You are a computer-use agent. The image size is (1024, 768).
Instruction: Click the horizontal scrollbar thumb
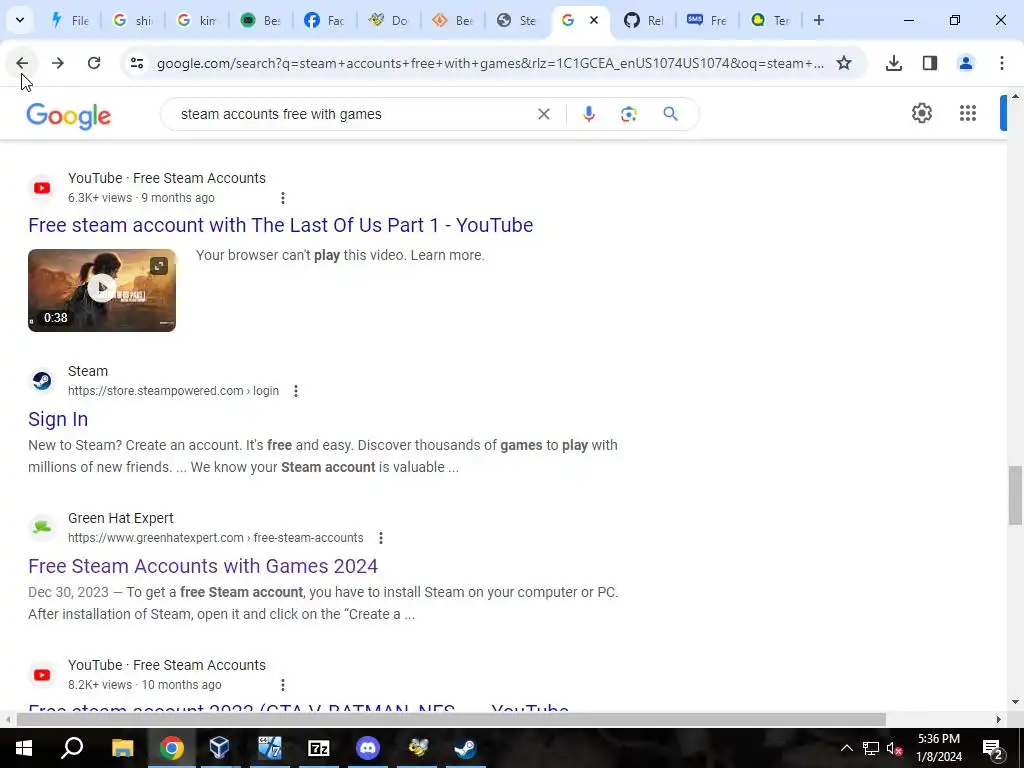pyautogui.click(x=451, y=720)
